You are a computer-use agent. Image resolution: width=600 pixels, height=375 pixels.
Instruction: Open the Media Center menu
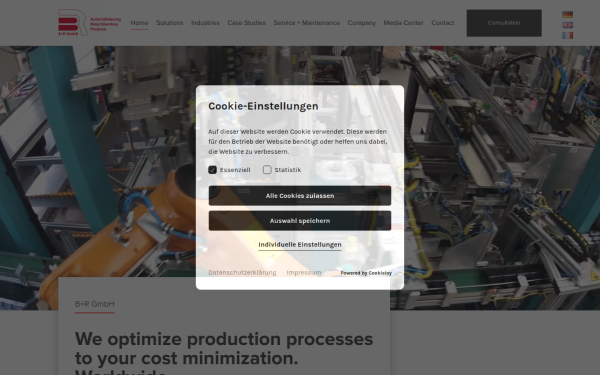tap(403, 23)
